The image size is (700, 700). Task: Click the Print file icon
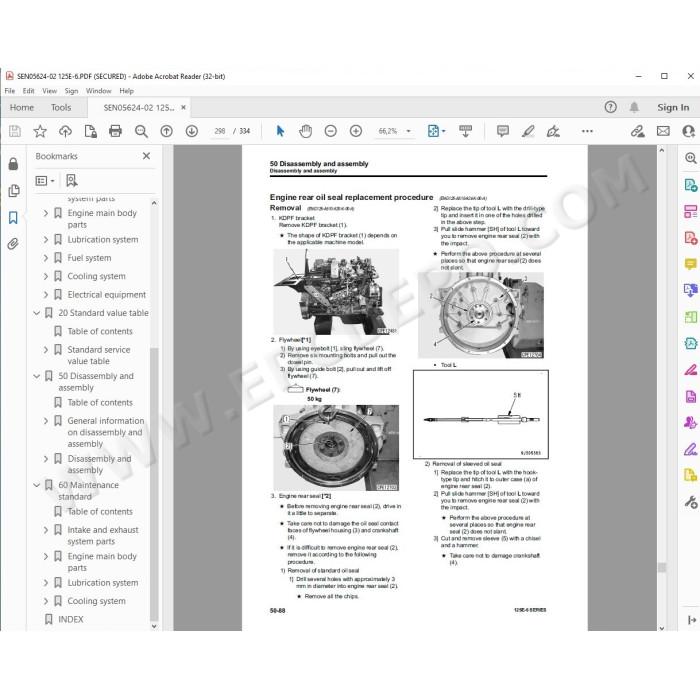[x=115, y=131]
